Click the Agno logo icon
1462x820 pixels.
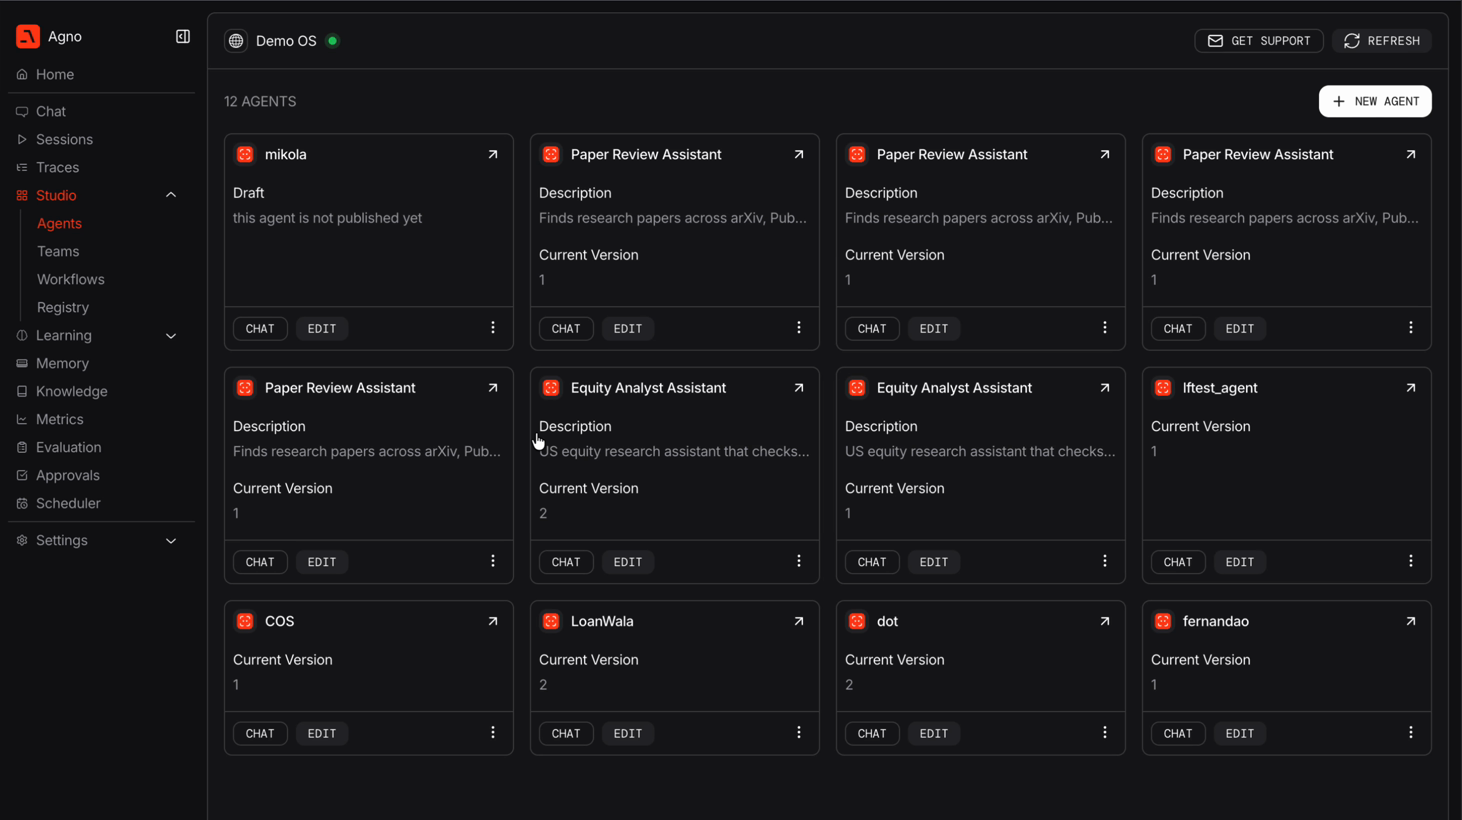pyautogui.click(x=28, y=36)
